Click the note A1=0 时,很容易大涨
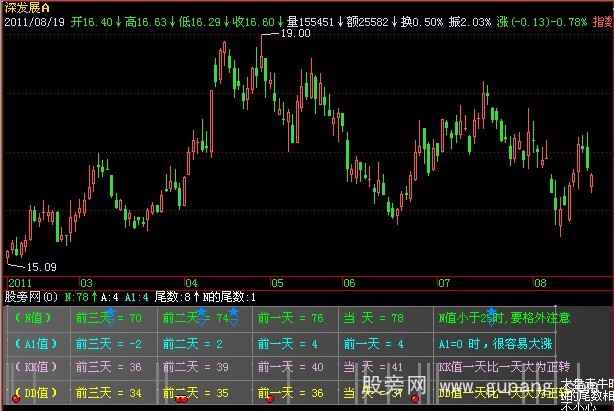Screen dimensions: 614x411 point(495,344)
